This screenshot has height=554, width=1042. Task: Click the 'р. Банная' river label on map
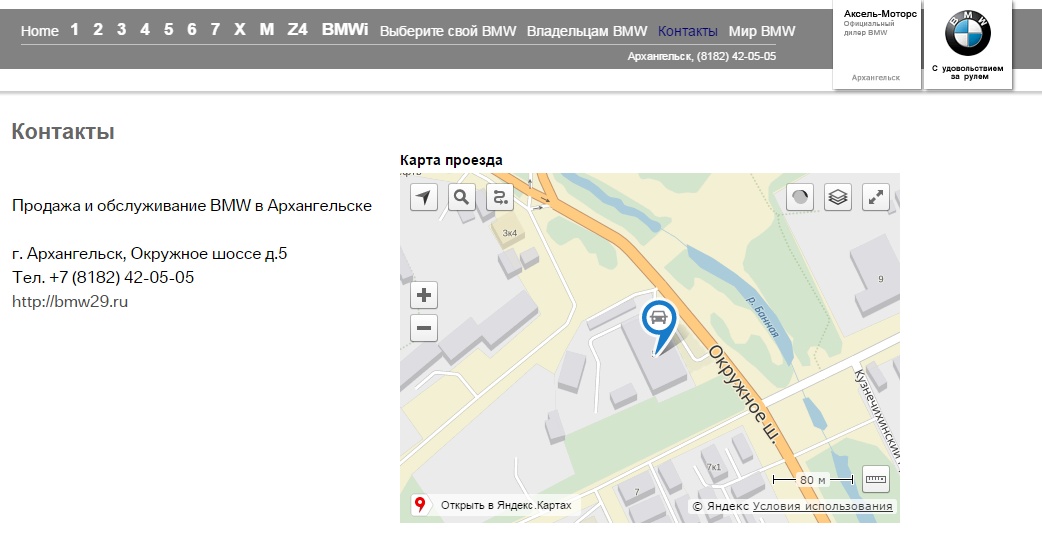[762, 316]
